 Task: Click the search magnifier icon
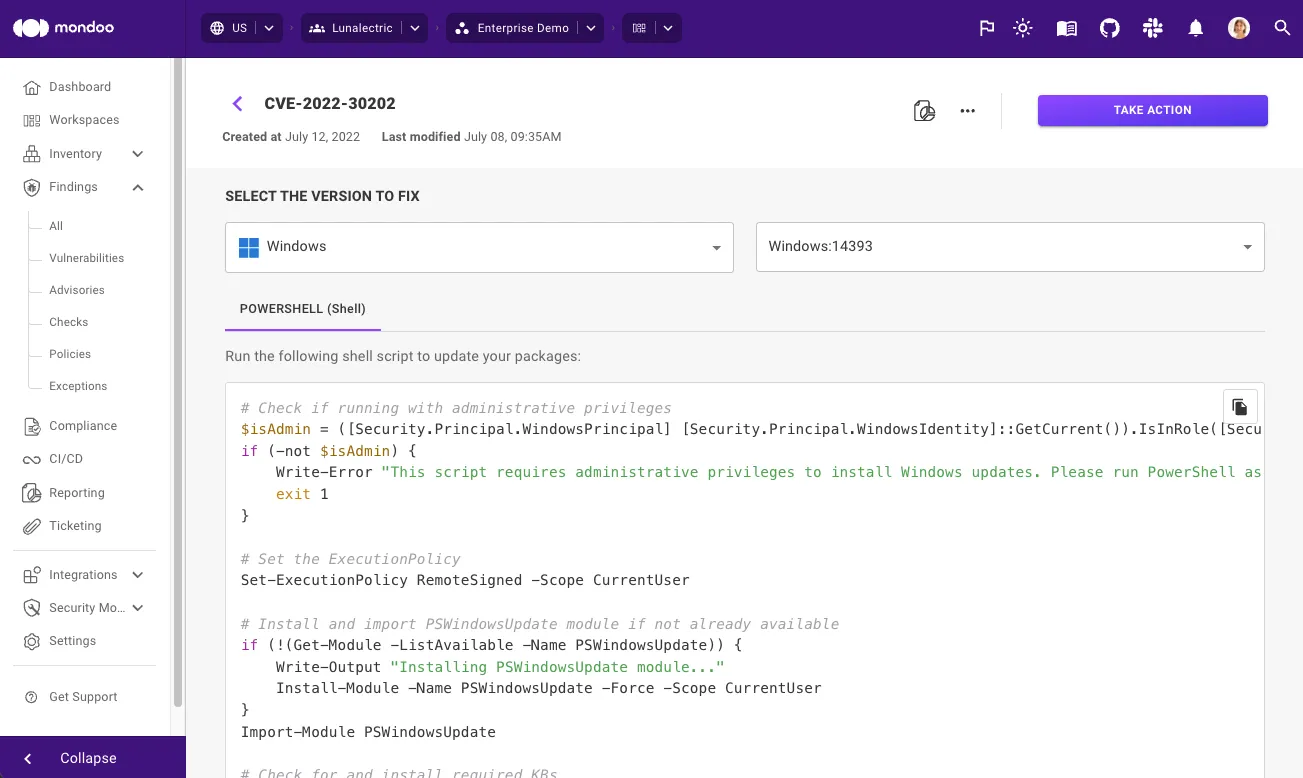[1282, 28]
